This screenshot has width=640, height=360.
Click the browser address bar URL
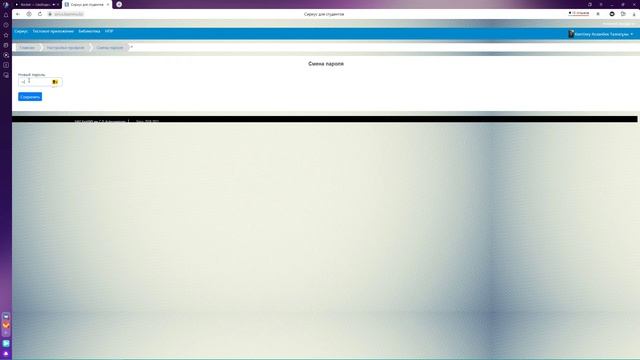(x=69, y=14)
